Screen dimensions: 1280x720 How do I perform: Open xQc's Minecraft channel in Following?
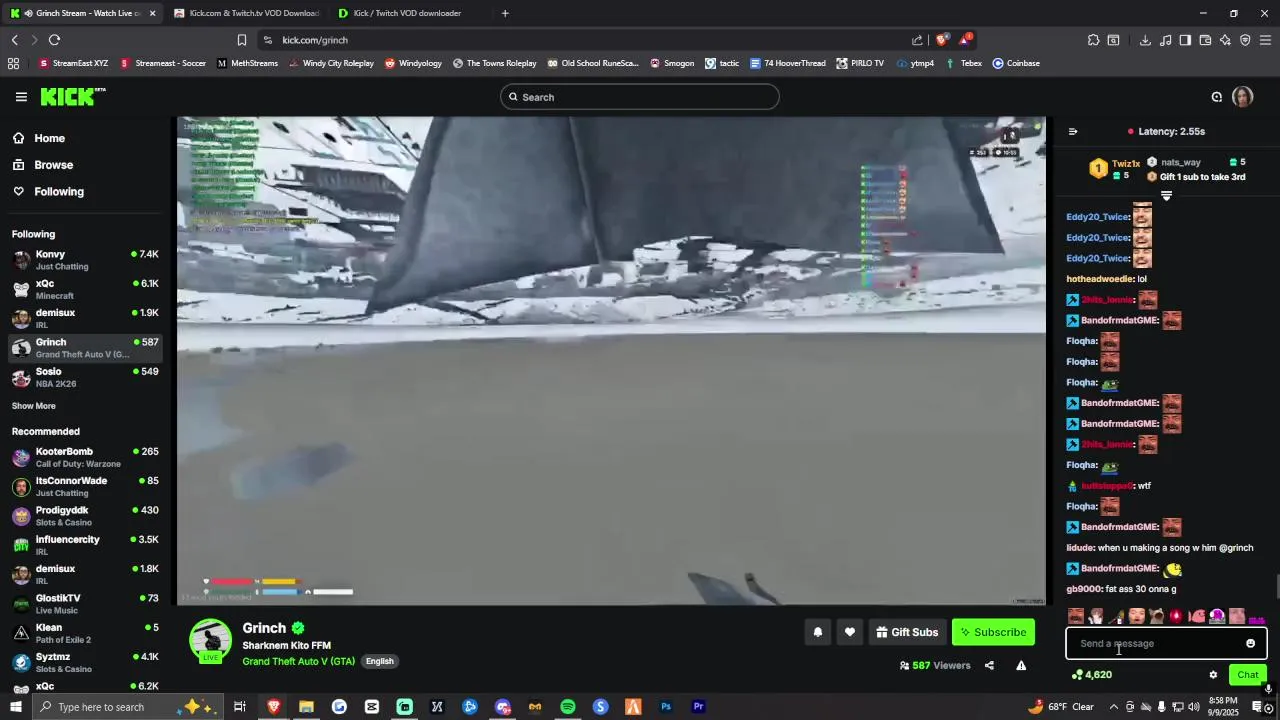pyautogui.click(x=85, y=289)
